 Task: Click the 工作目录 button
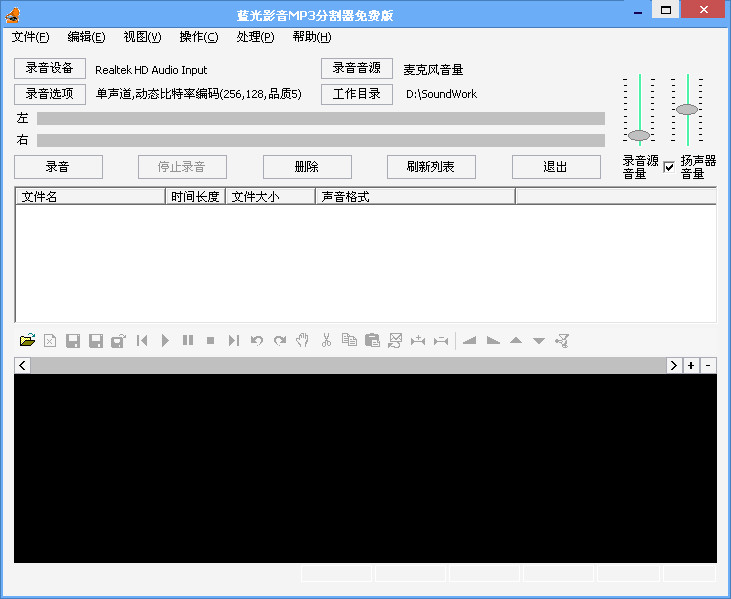[357, 94]
